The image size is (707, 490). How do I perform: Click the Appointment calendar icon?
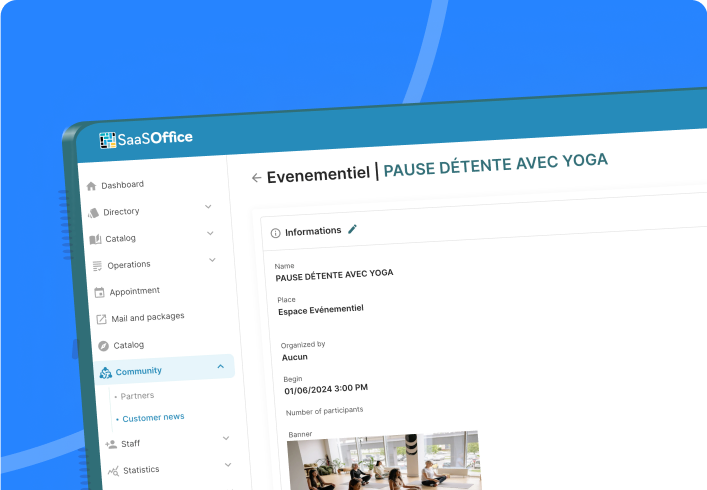99,293
